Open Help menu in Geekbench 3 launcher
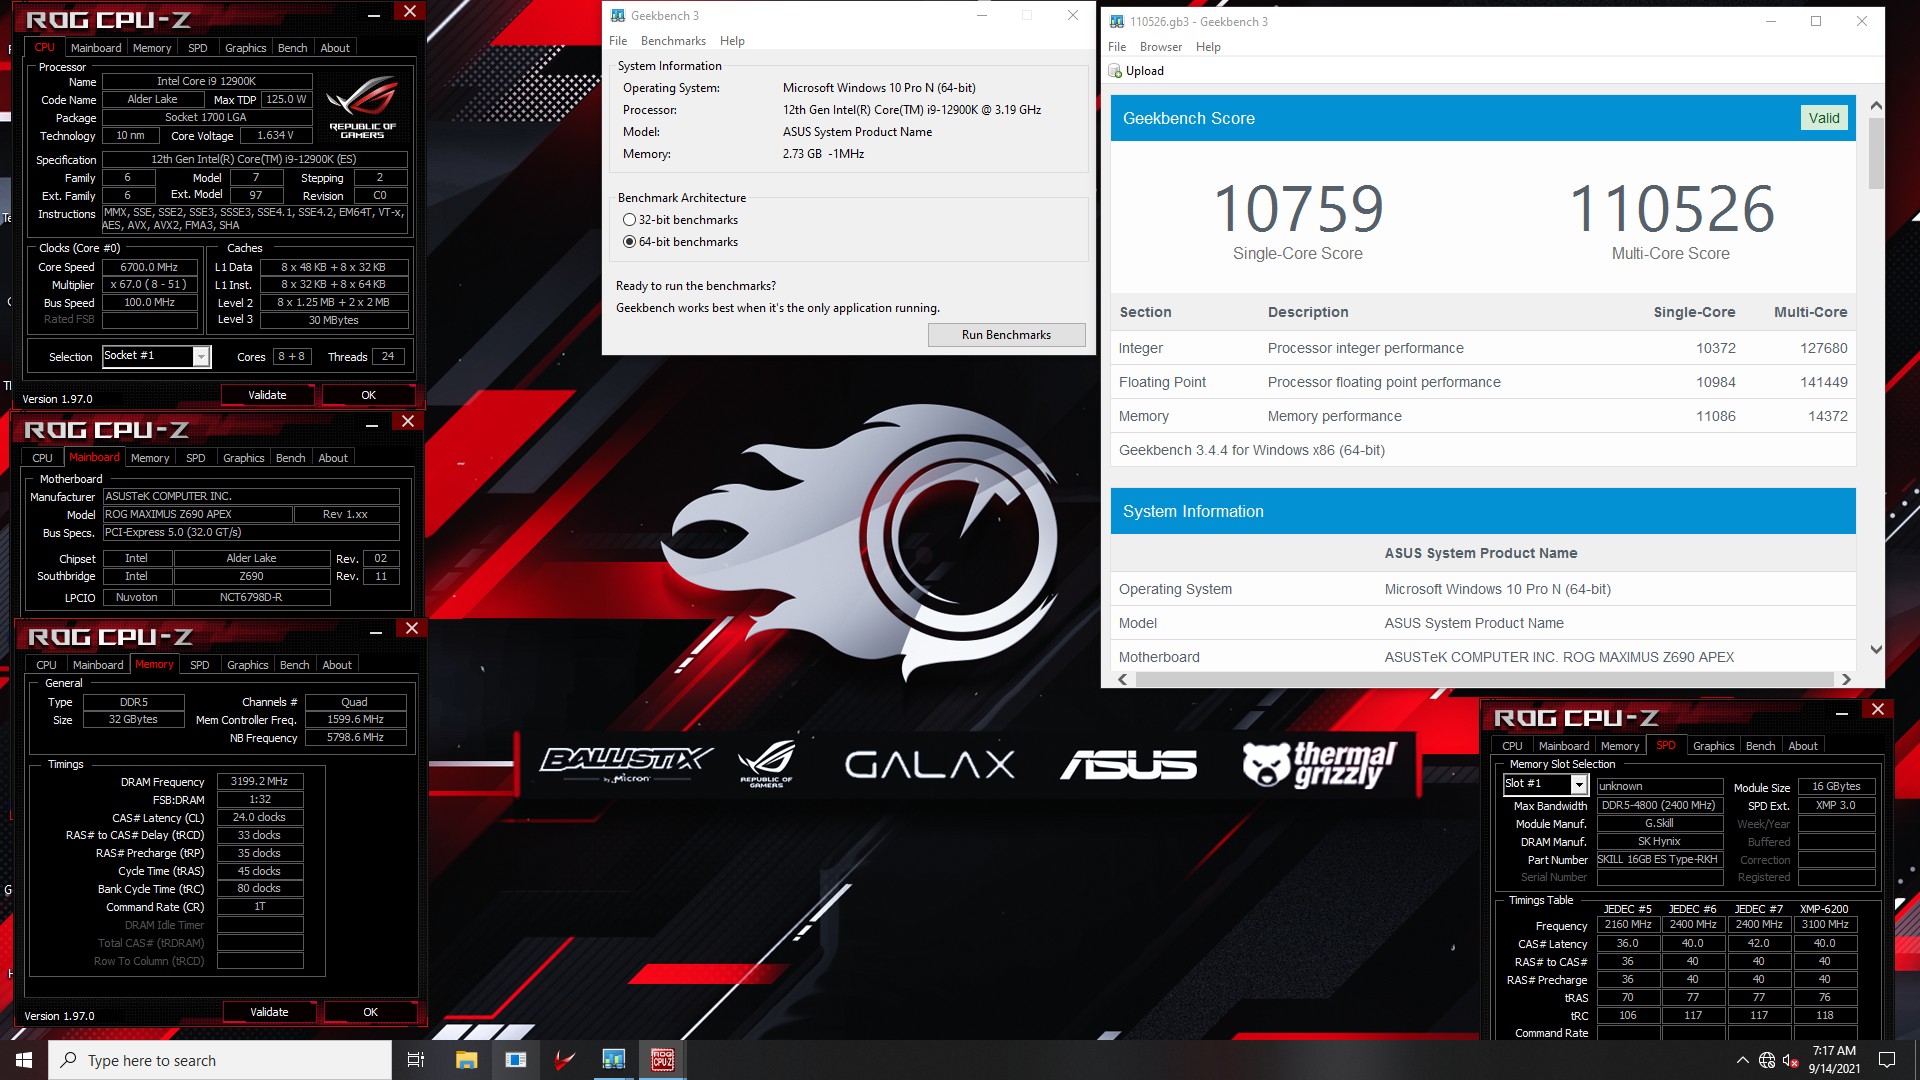Image resolution: width=1920 pixels, height=1080 pixels. coord(732,41)
